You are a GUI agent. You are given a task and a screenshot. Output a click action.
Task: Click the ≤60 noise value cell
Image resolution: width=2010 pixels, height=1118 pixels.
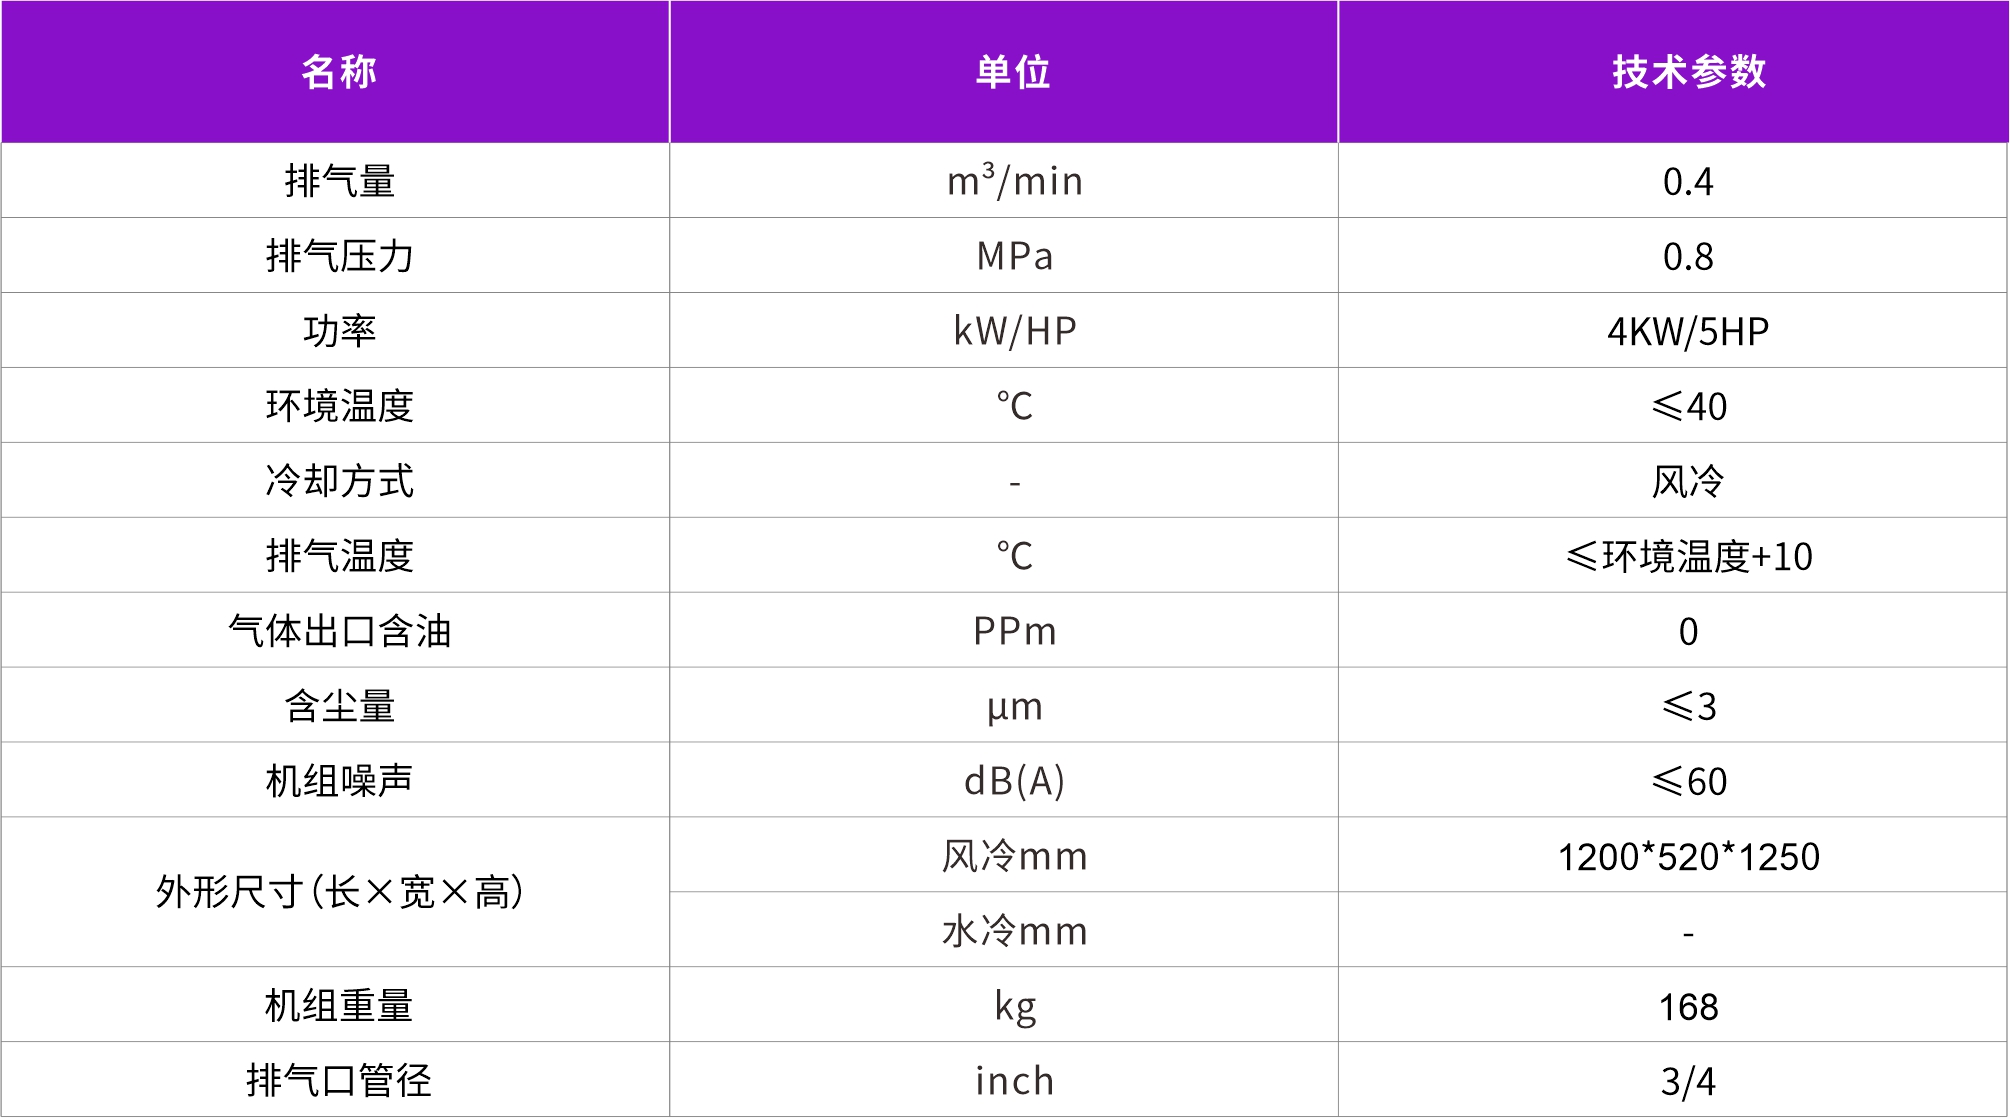[x=1688, y=781]
